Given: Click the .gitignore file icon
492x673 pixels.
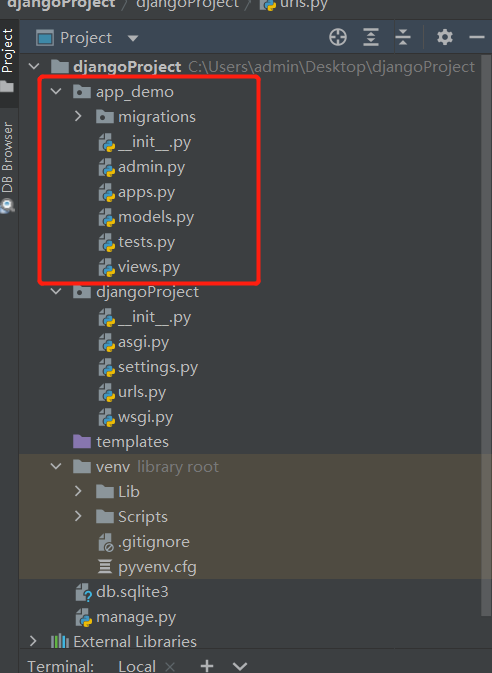Looking at the screenshot, I should [106, 542].
